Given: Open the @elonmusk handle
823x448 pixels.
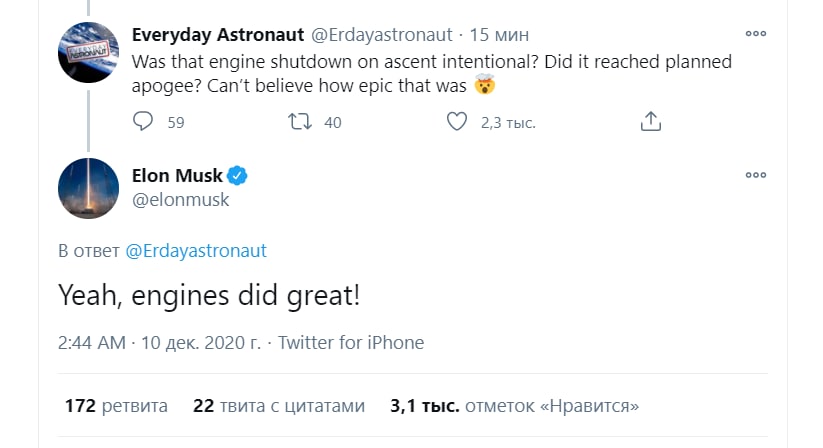Looking at the screenshot, I should click(x=181, y=200).
